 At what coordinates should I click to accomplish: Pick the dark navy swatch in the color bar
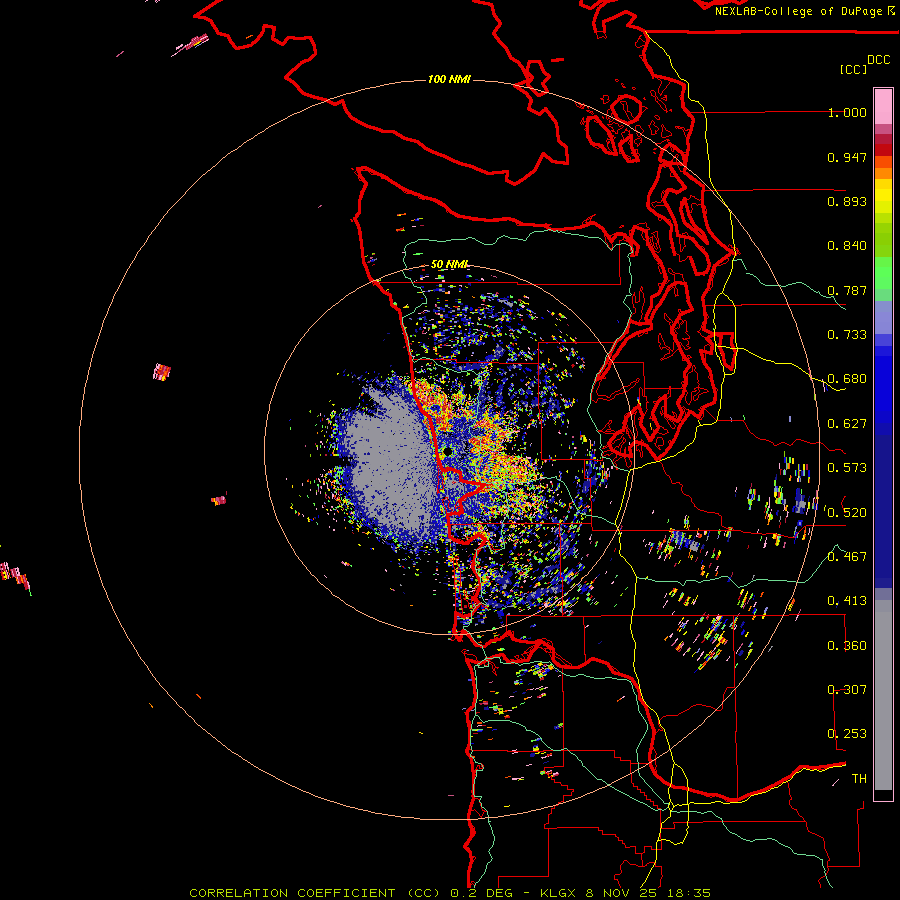point(883,505)
